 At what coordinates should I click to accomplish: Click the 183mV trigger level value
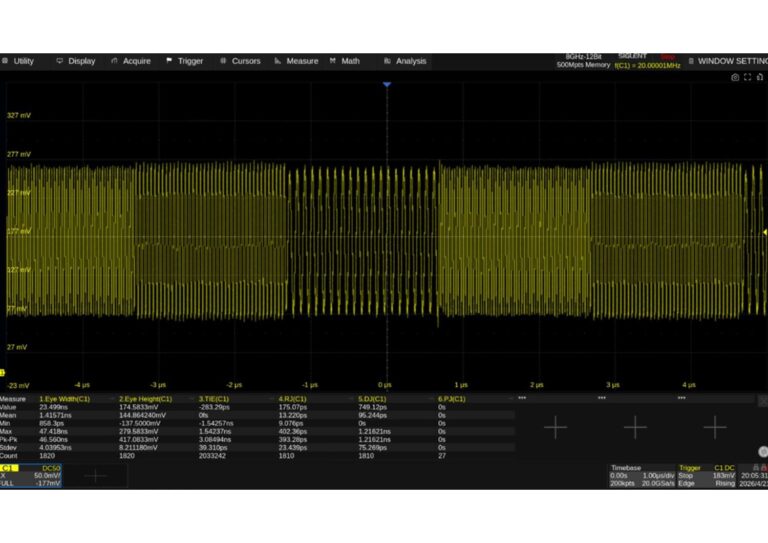coord(724,476)
